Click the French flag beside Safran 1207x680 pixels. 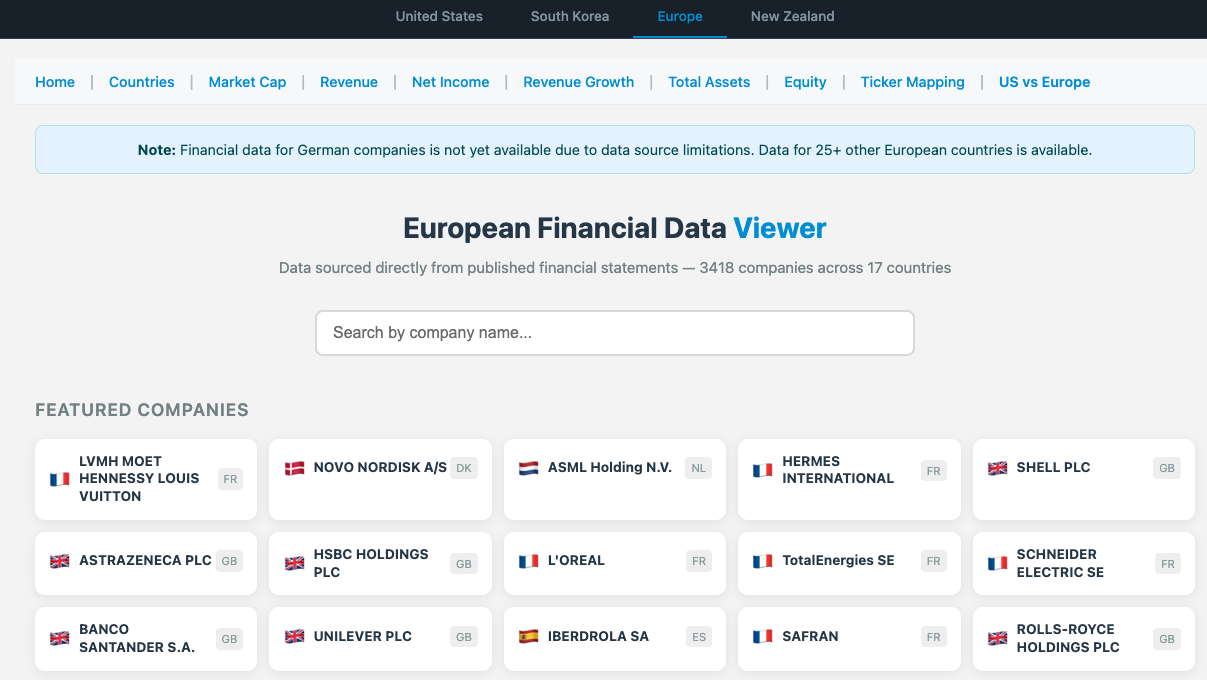[763, 636]
